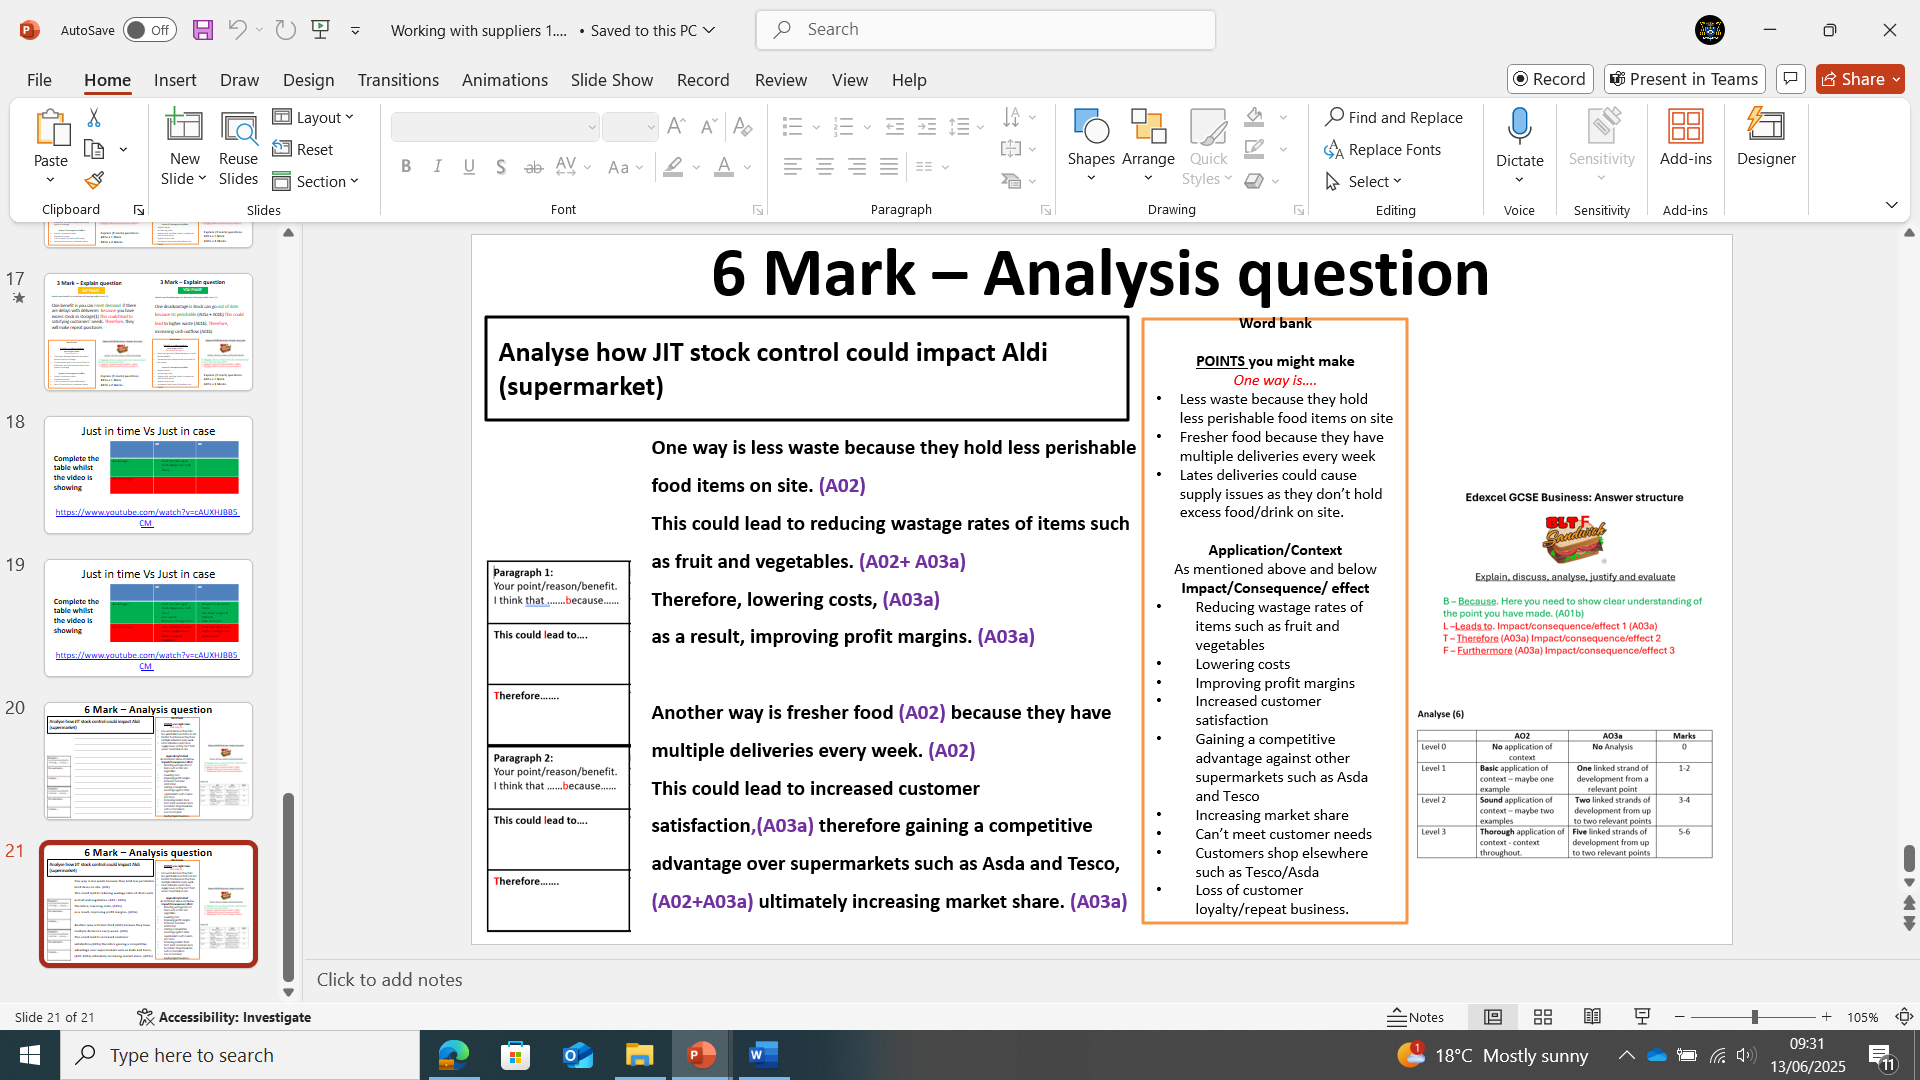Image resolution: width=1920 pixels, height=1080 pixels.
Task: Click the Share button
Action: click(1860, 79)
